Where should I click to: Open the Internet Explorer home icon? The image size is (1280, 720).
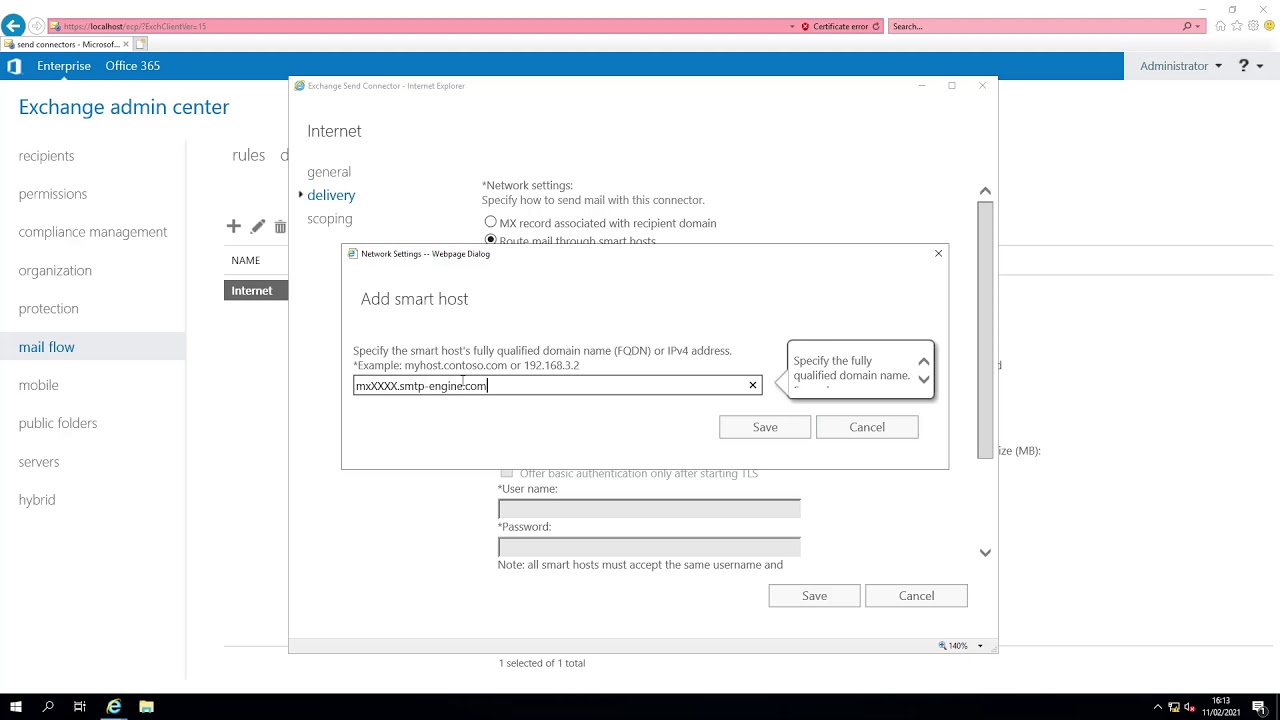click(1220, 26)
